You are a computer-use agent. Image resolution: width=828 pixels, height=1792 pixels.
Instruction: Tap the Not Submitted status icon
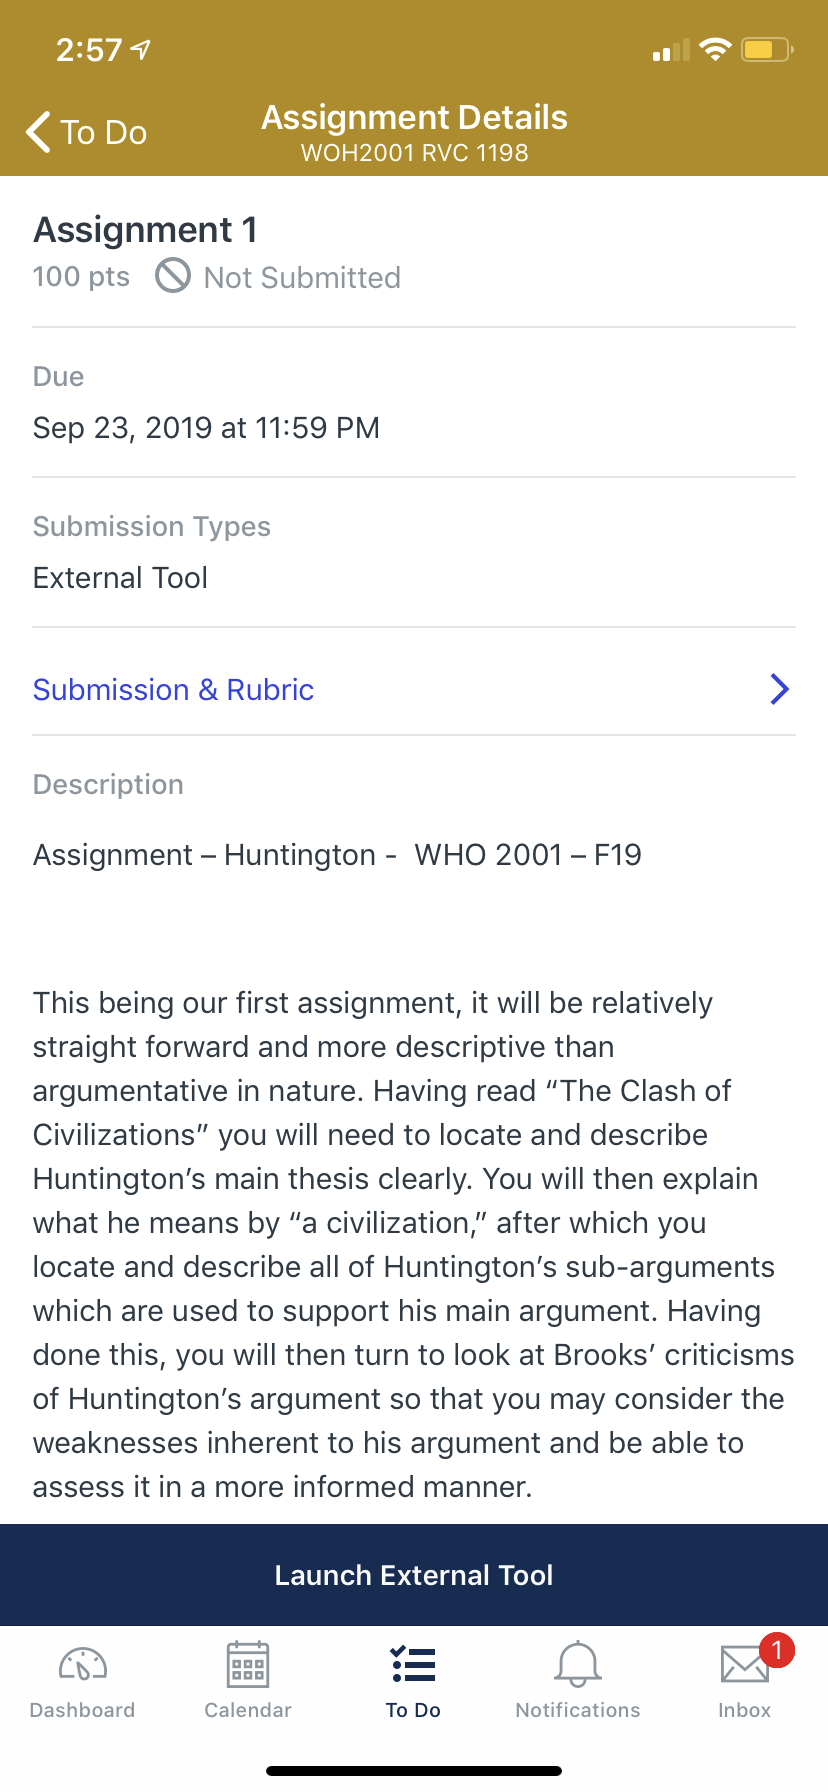[173, 276]
